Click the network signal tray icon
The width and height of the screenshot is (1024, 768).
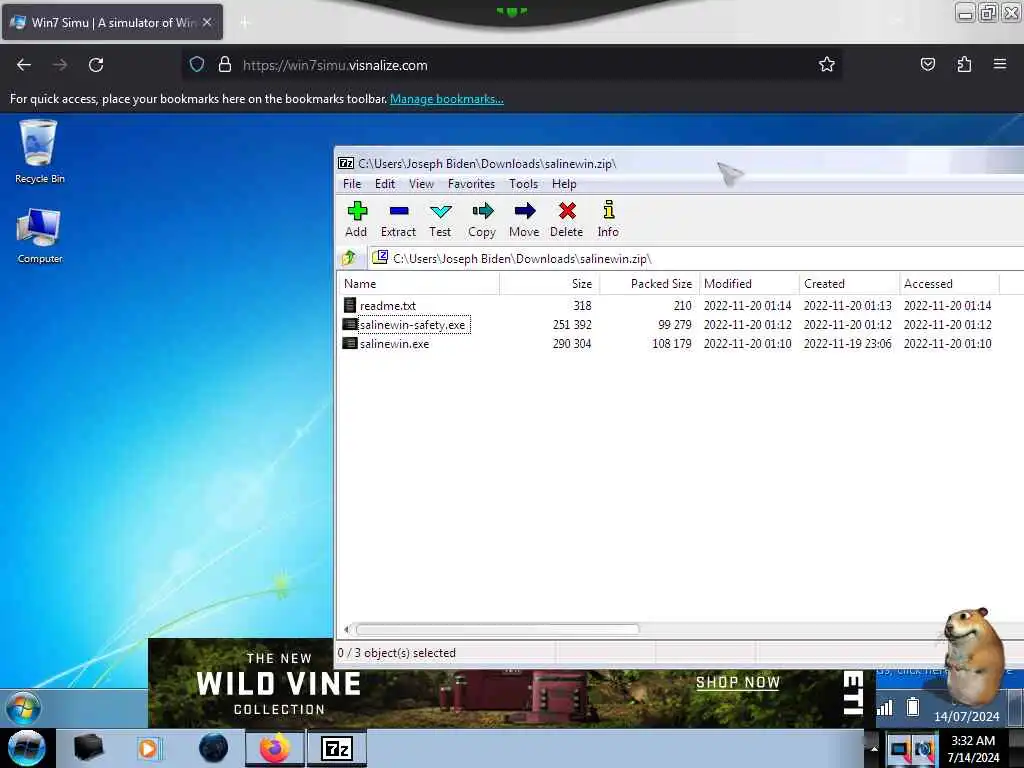(885, 707)
